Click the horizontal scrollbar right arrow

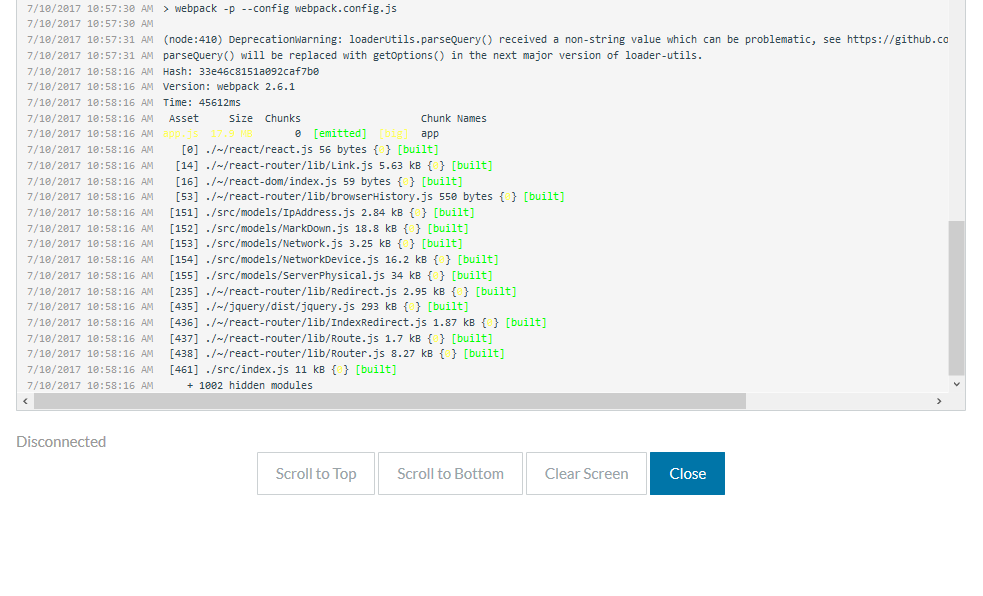[939, 401]
